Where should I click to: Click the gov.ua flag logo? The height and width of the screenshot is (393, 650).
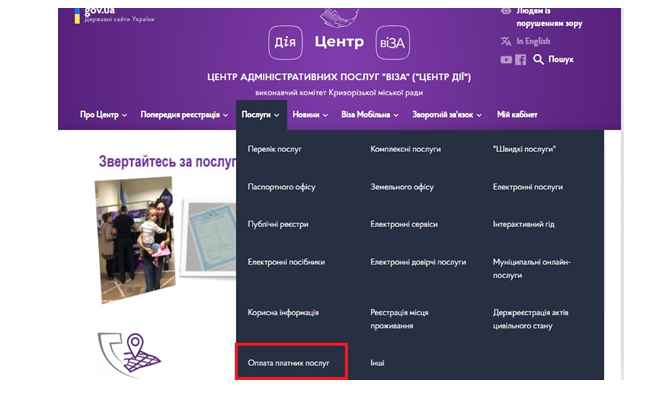point(77,16)
